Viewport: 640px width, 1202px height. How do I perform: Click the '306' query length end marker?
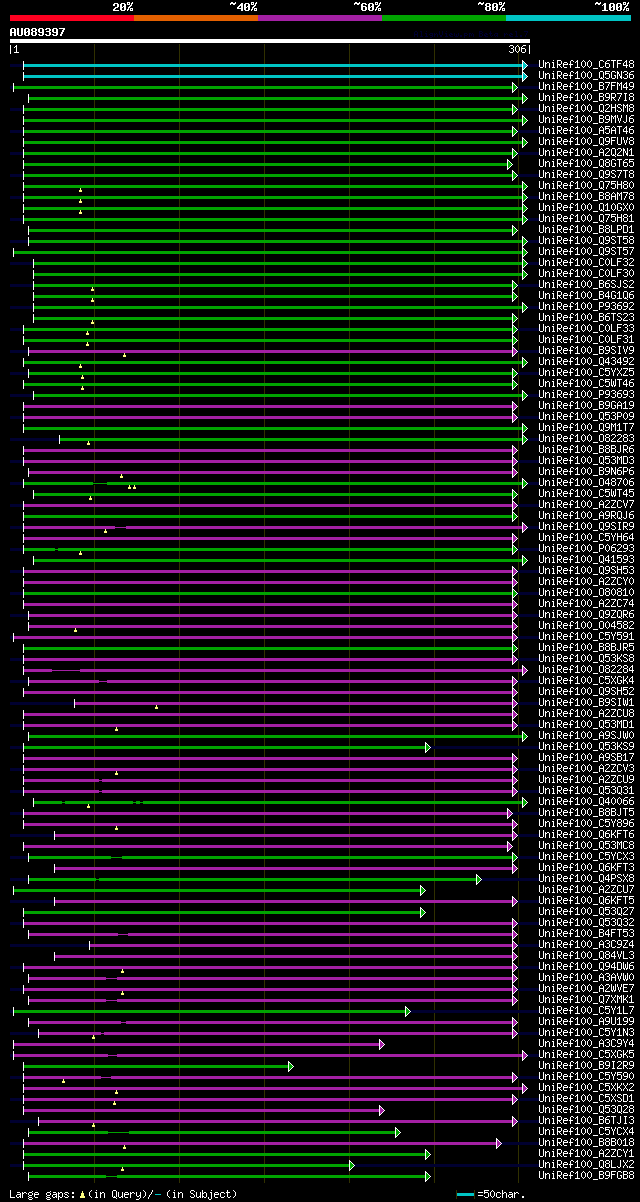click(x=517, y=49)
